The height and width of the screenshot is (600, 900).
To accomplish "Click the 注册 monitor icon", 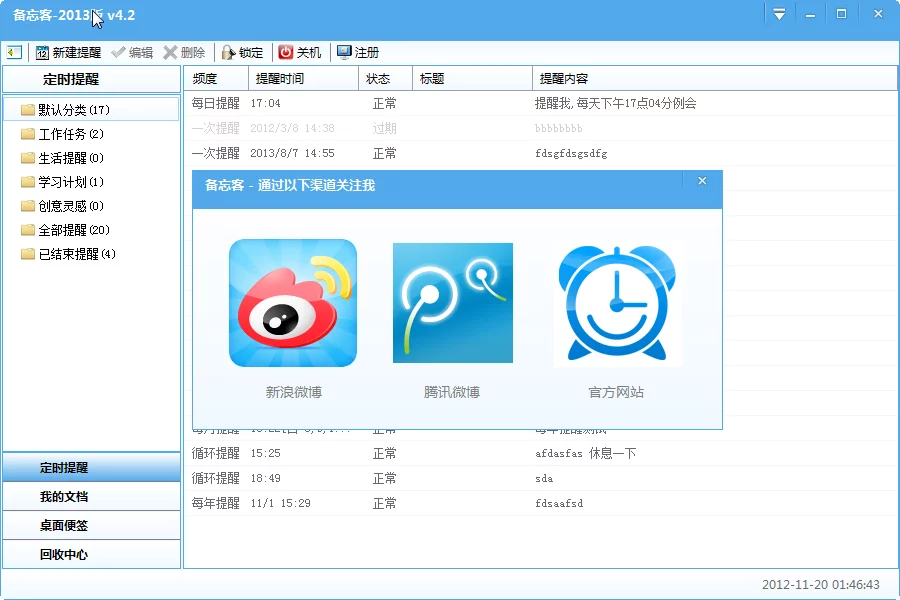I will (x=344, y=52).
